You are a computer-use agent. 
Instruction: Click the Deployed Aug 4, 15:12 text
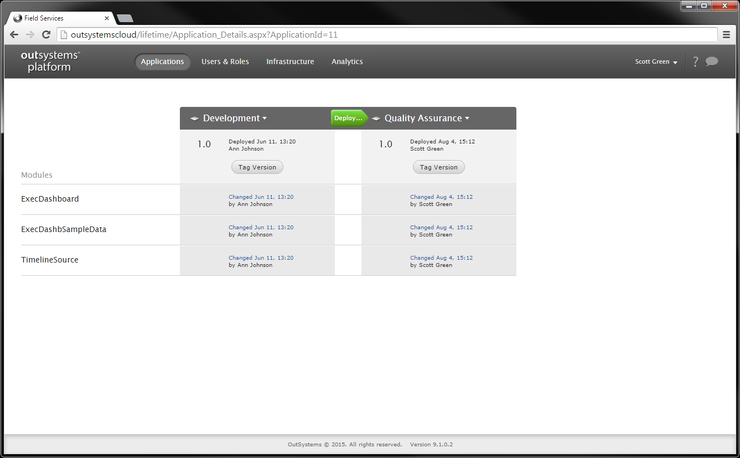point(443,142)
